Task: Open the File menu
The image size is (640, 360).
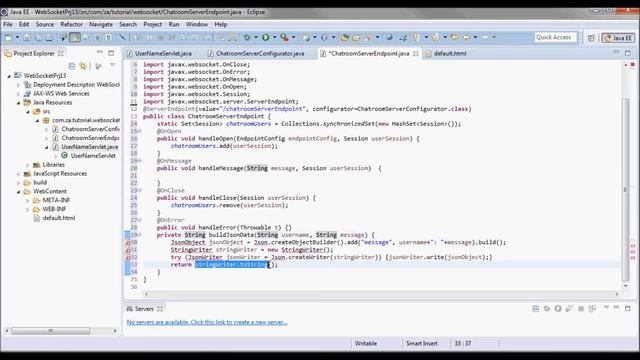Action: coord(8,24)
